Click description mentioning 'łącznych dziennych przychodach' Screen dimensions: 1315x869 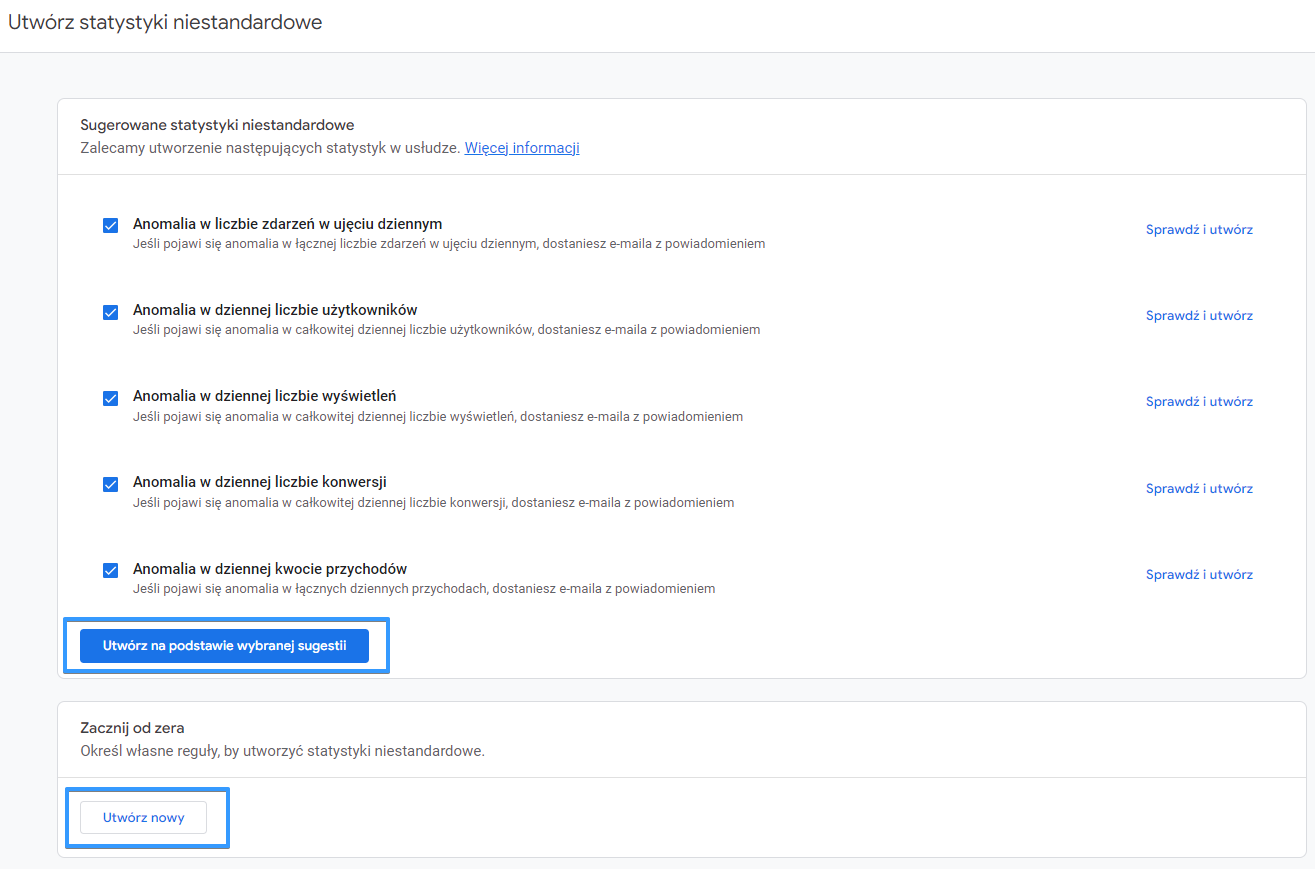424,589
